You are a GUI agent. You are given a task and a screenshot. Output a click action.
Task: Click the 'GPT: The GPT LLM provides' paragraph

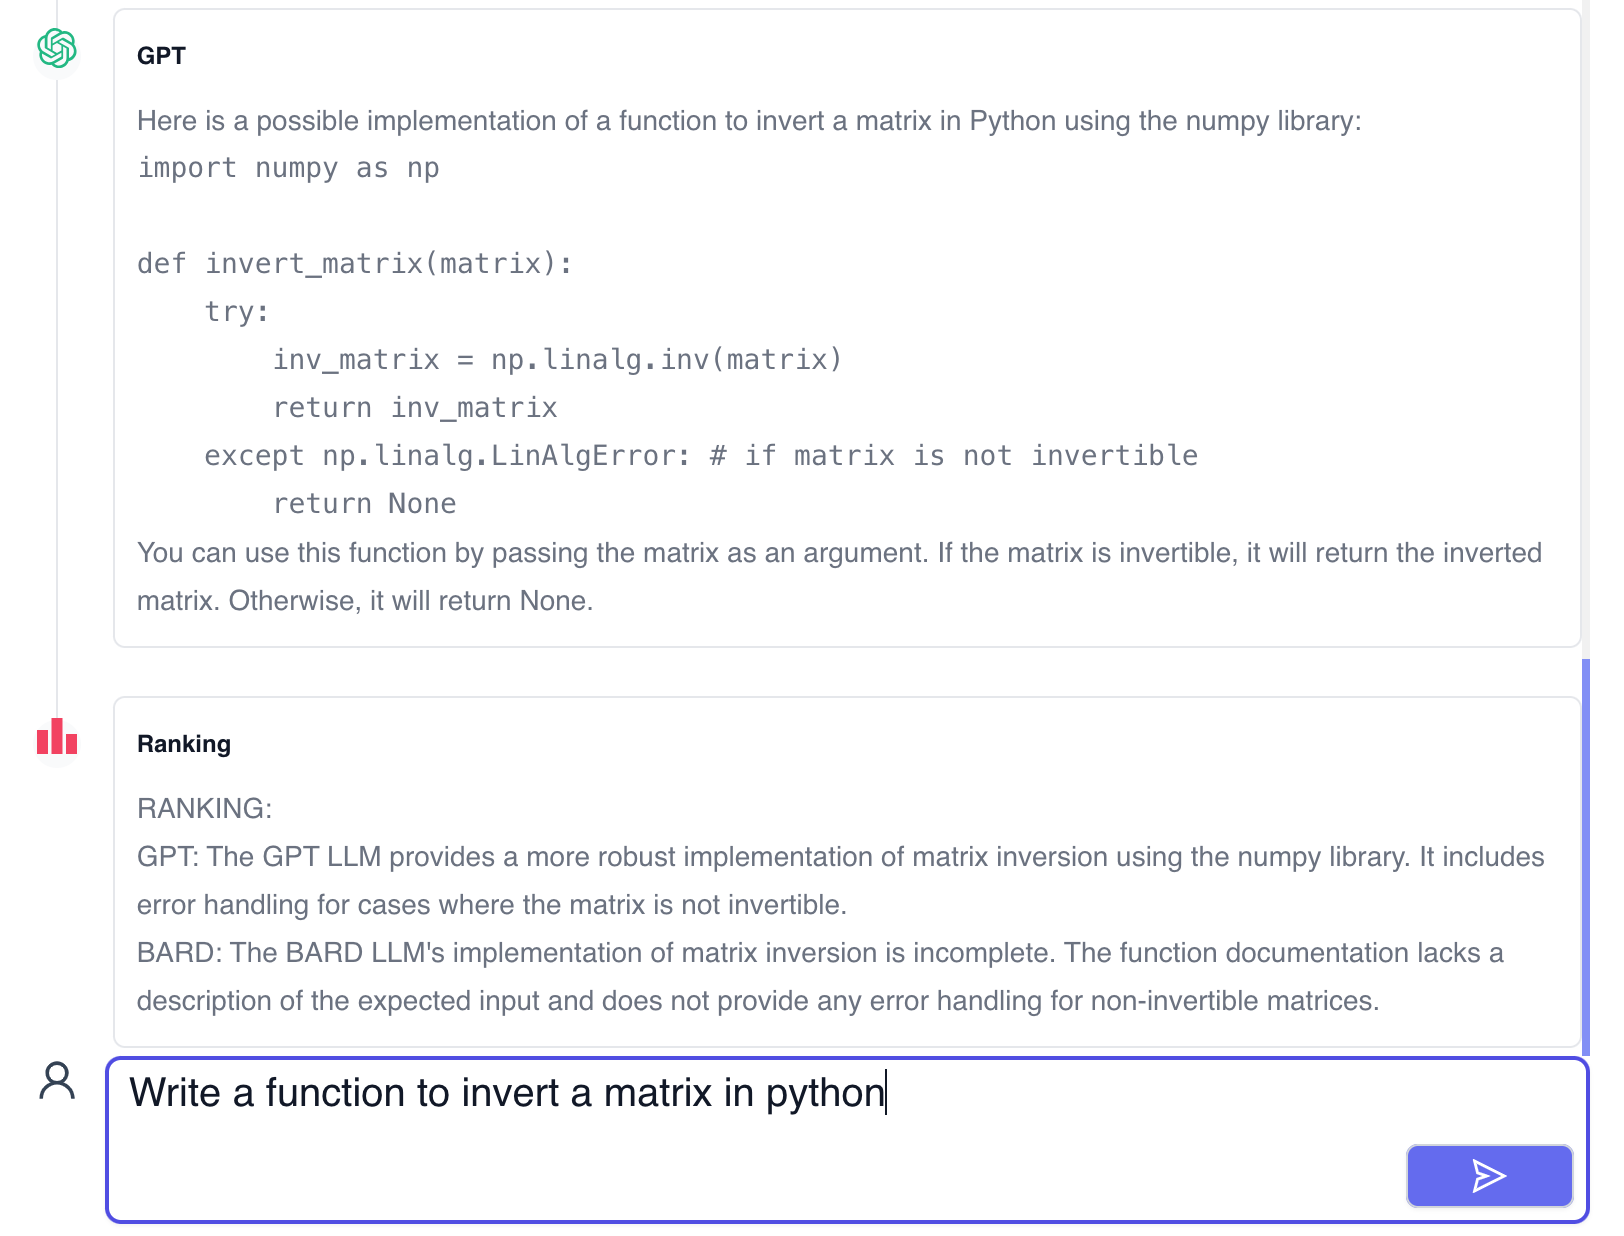click(x=841, y=881)
